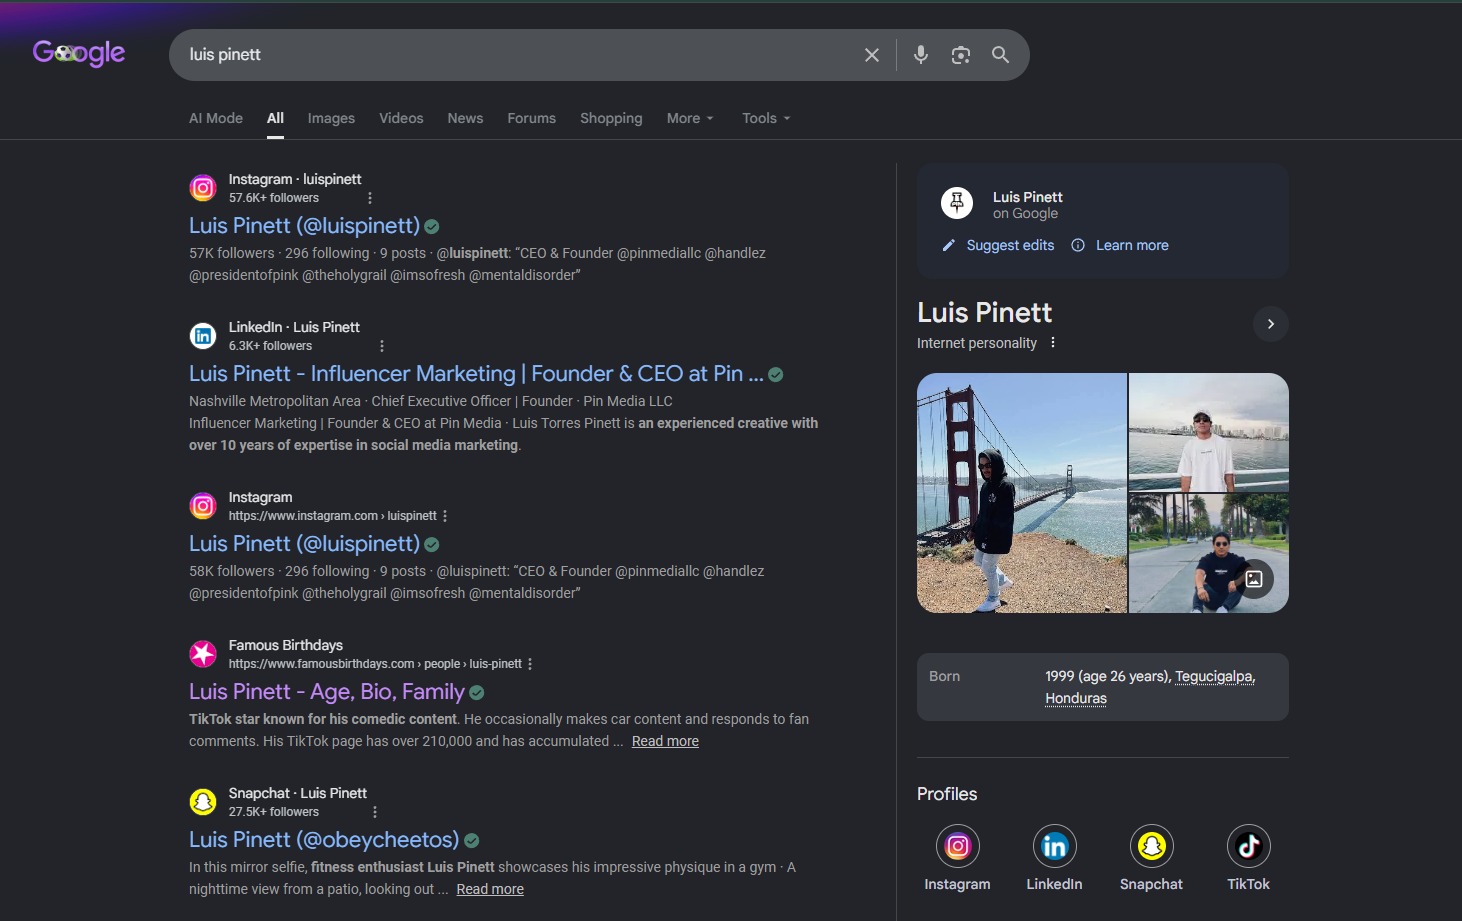Open options menu beside 57.6K+ followers
Image resolution: width=1462 pixels, height=921 pixels.
click(x=370, y=198)
